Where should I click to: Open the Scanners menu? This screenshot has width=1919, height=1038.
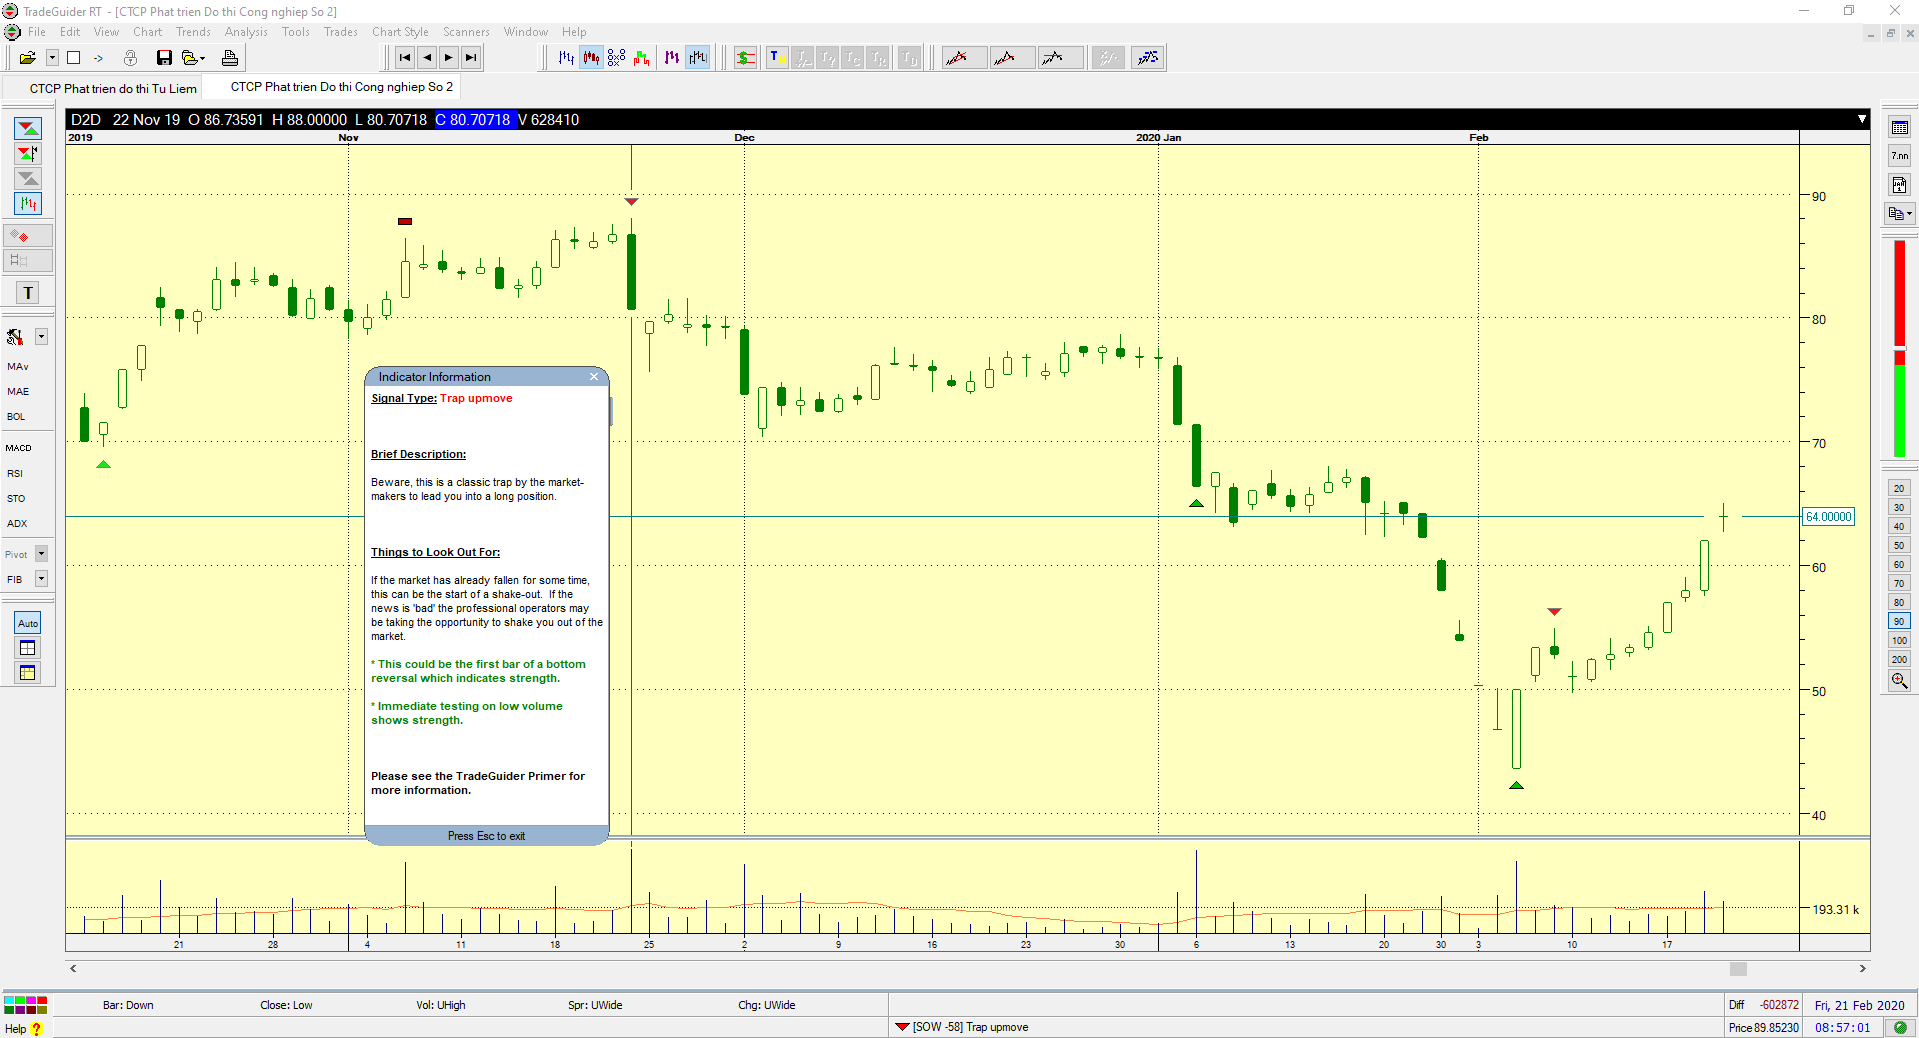466,32
